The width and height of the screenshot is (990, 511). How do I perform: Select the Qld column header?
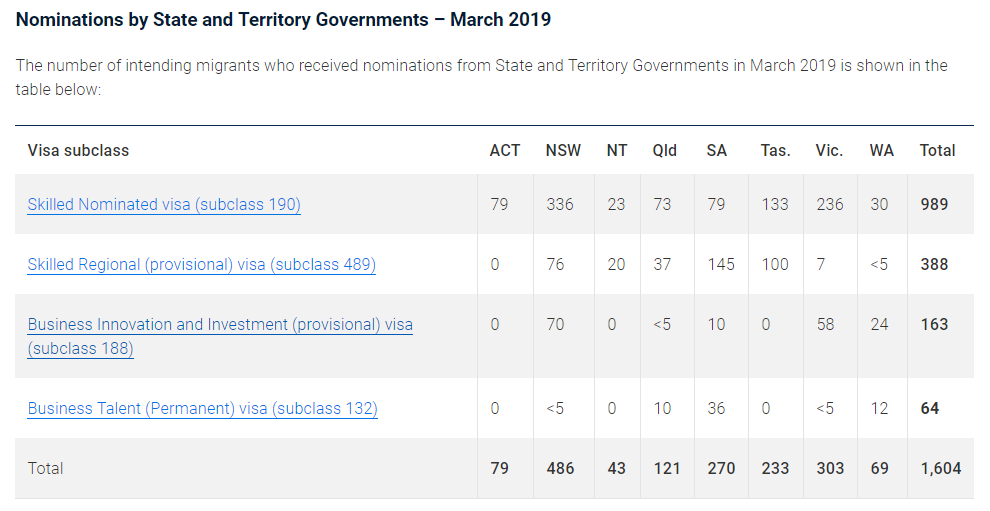665,151
